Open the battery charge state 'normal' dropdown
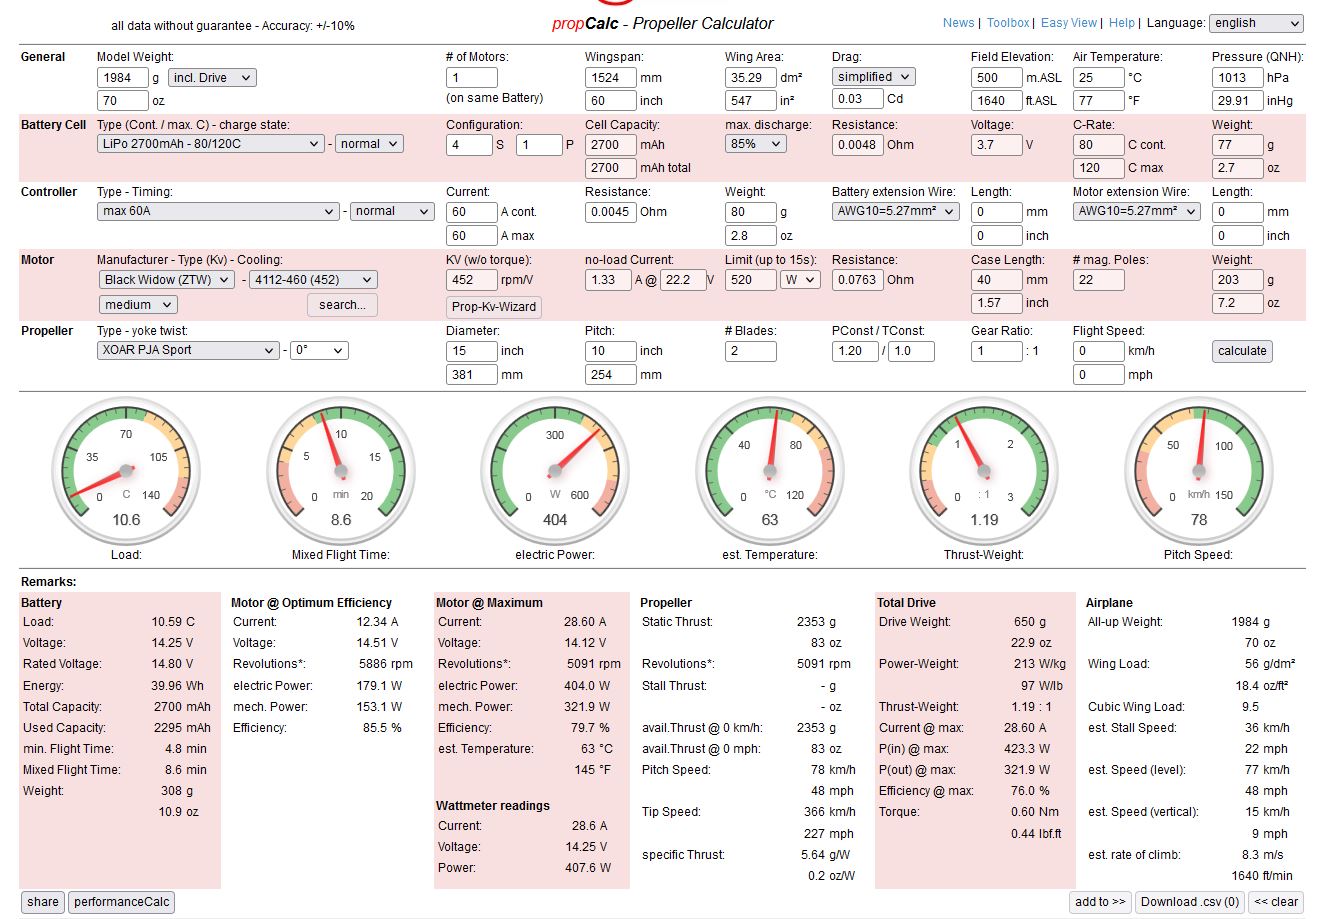1330x919 pixels. (369, 144)
